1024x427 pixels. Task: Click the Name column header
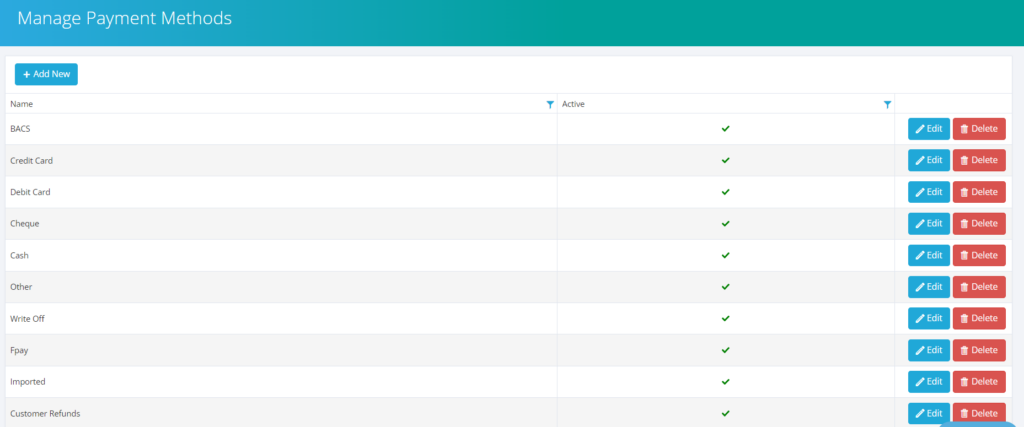pyautogui.click(x=281, y=104)
